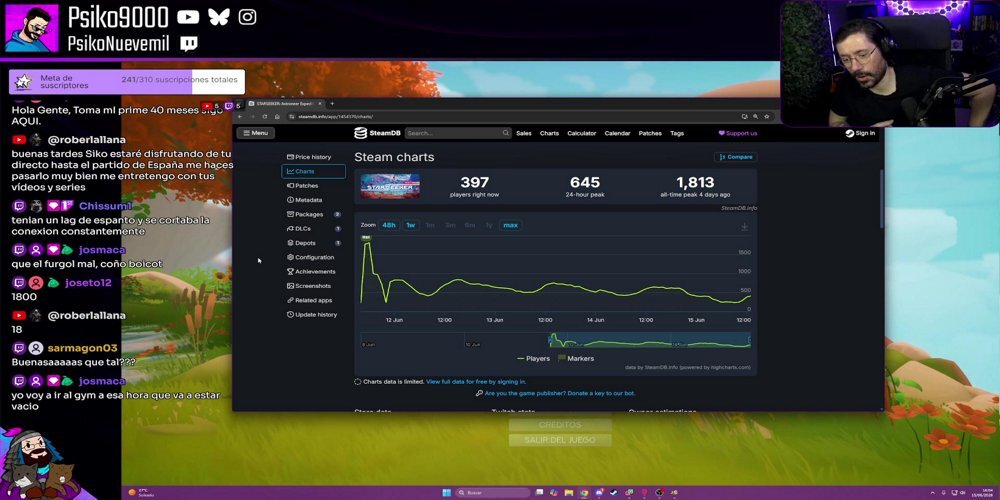The width and height of the screenshot is (1000, 500).
Task: Click the SteamDB page vertical scrollbar
Action: [x=881, y=198]
